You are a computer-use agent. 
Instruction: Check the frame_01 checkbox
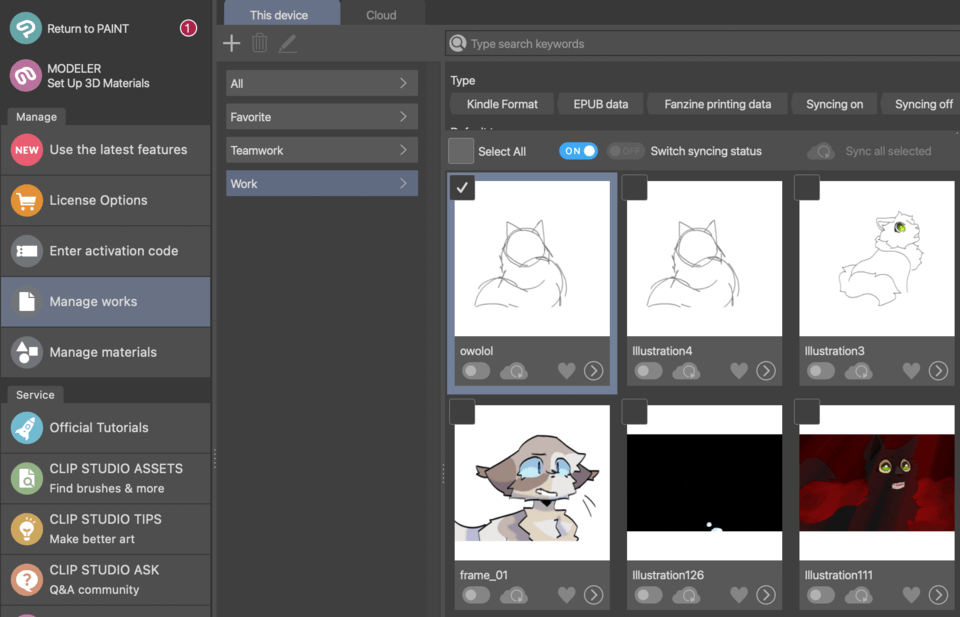[462, 412]
